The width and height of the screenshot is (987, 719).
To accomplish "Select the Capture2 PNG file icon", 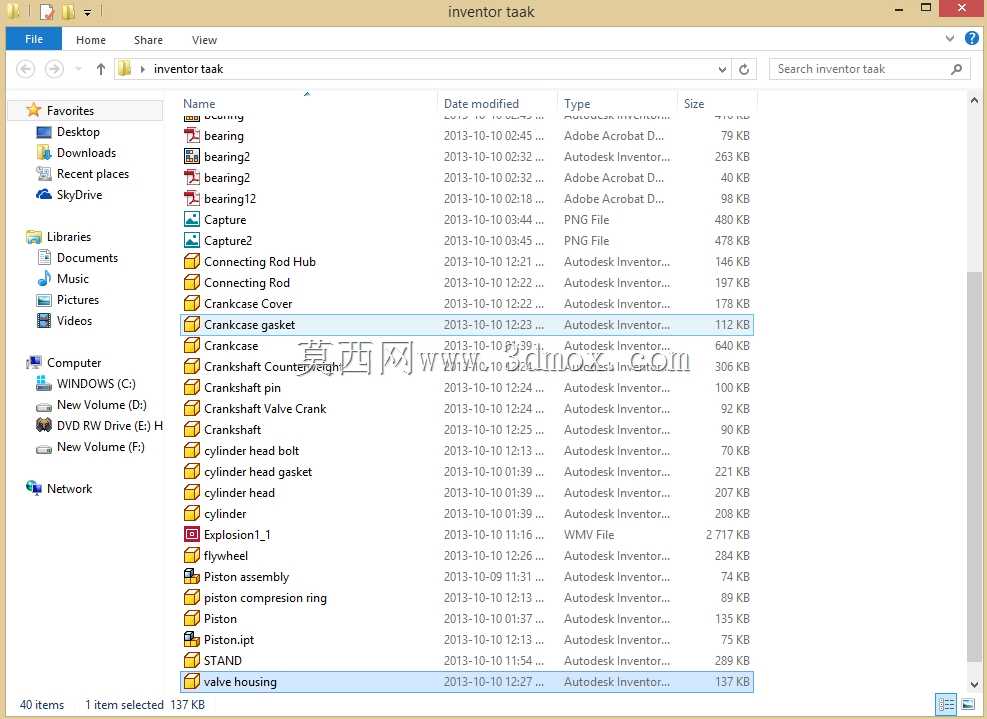I will [x=191, y=241].
